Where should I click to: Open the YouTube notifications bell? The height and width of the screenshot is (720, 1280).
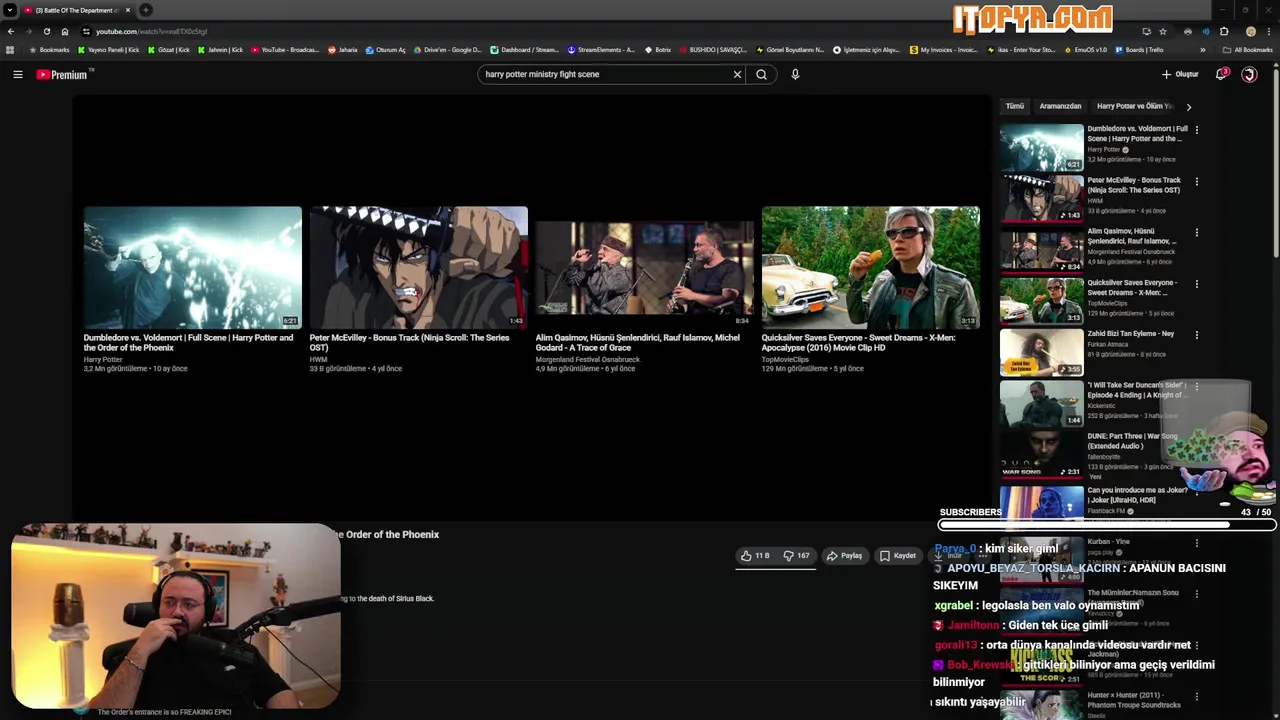(x=1221, y=74)
